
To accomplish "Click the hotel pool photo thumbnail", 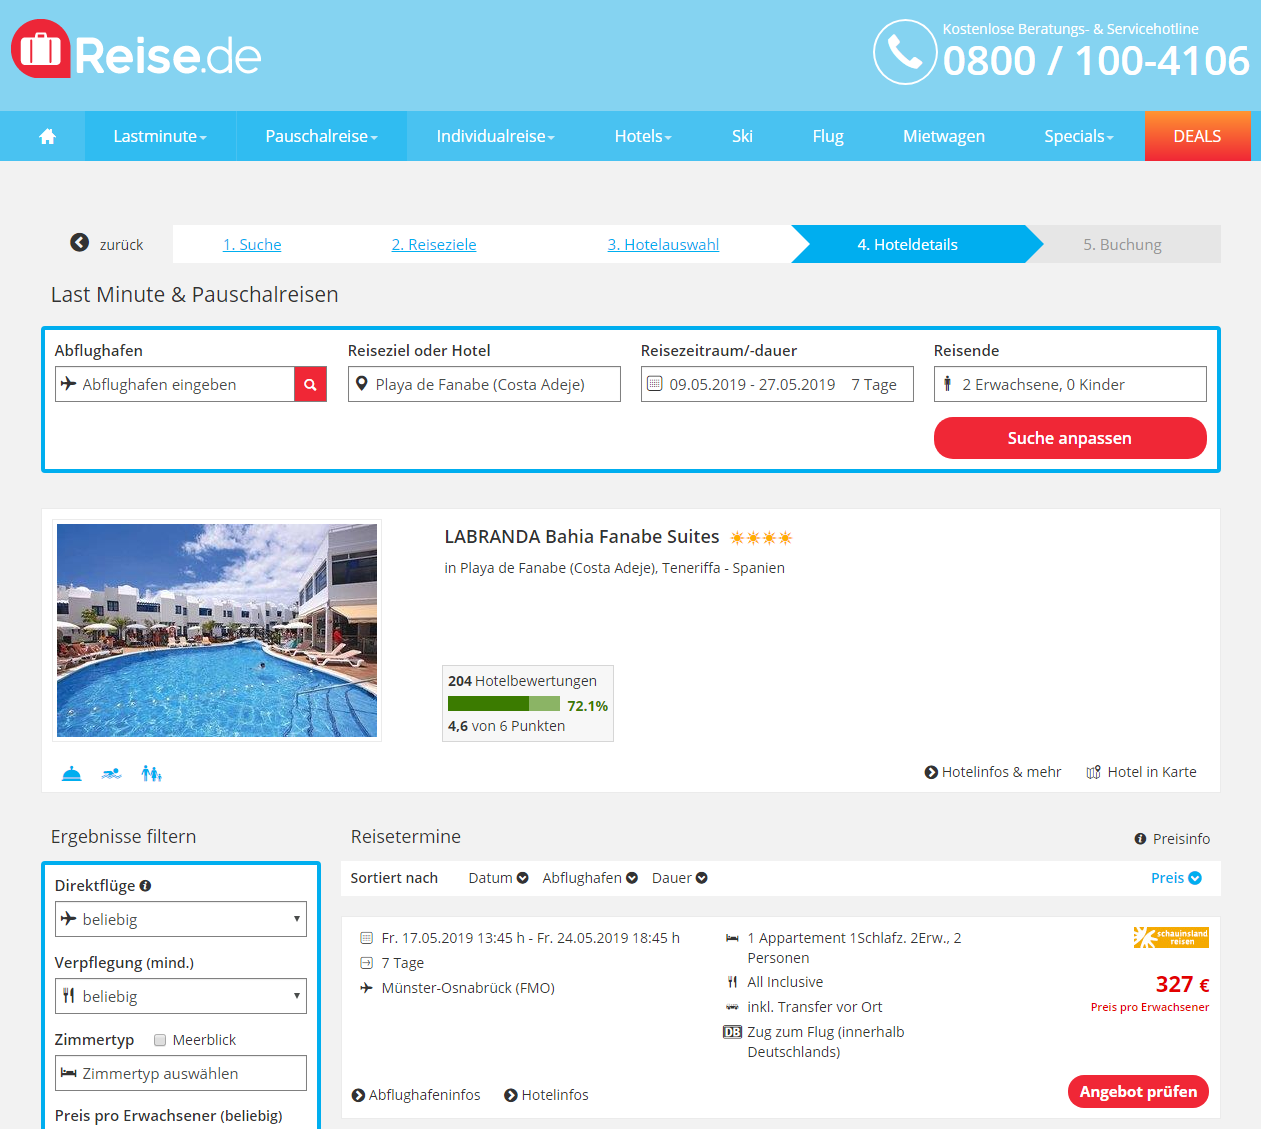I will coord(217,631).
